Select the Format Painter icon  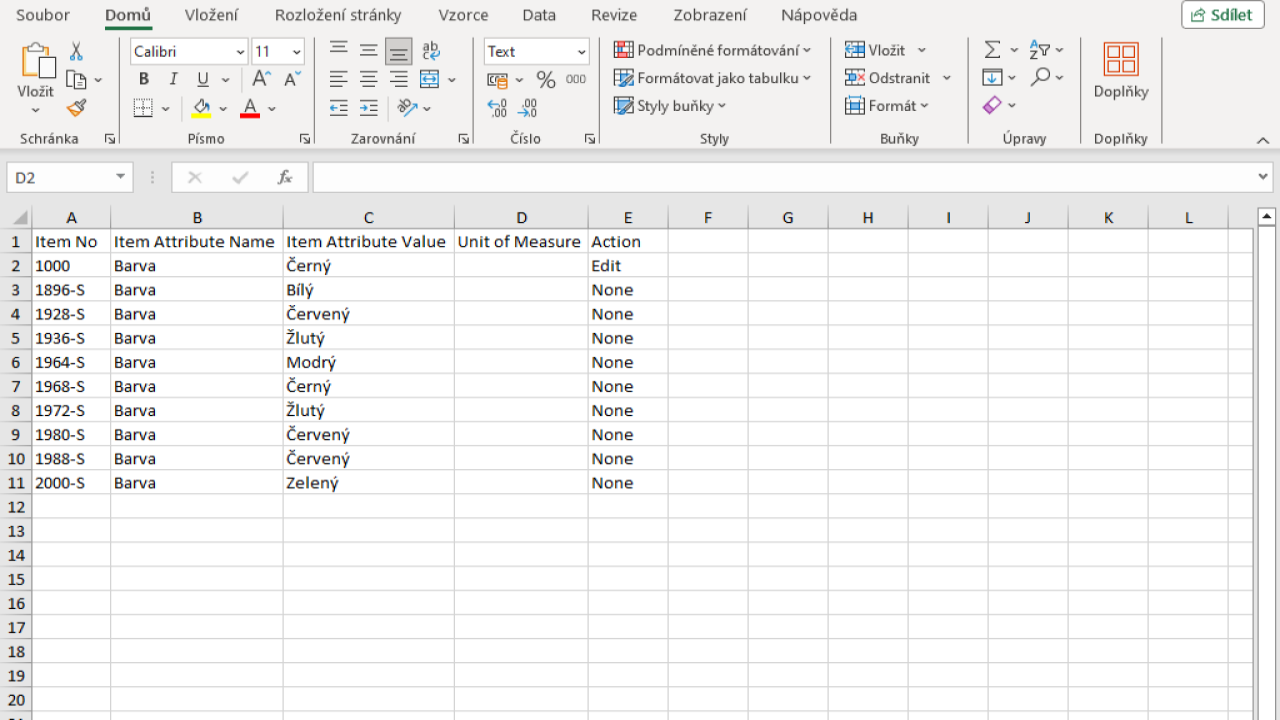click(x=77, y=108)
